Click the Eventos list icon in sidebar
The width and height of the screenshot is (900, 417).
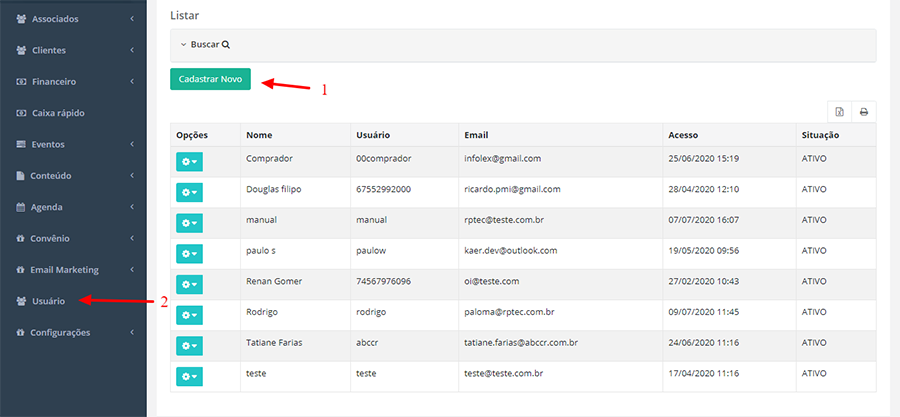click(21, 144)
